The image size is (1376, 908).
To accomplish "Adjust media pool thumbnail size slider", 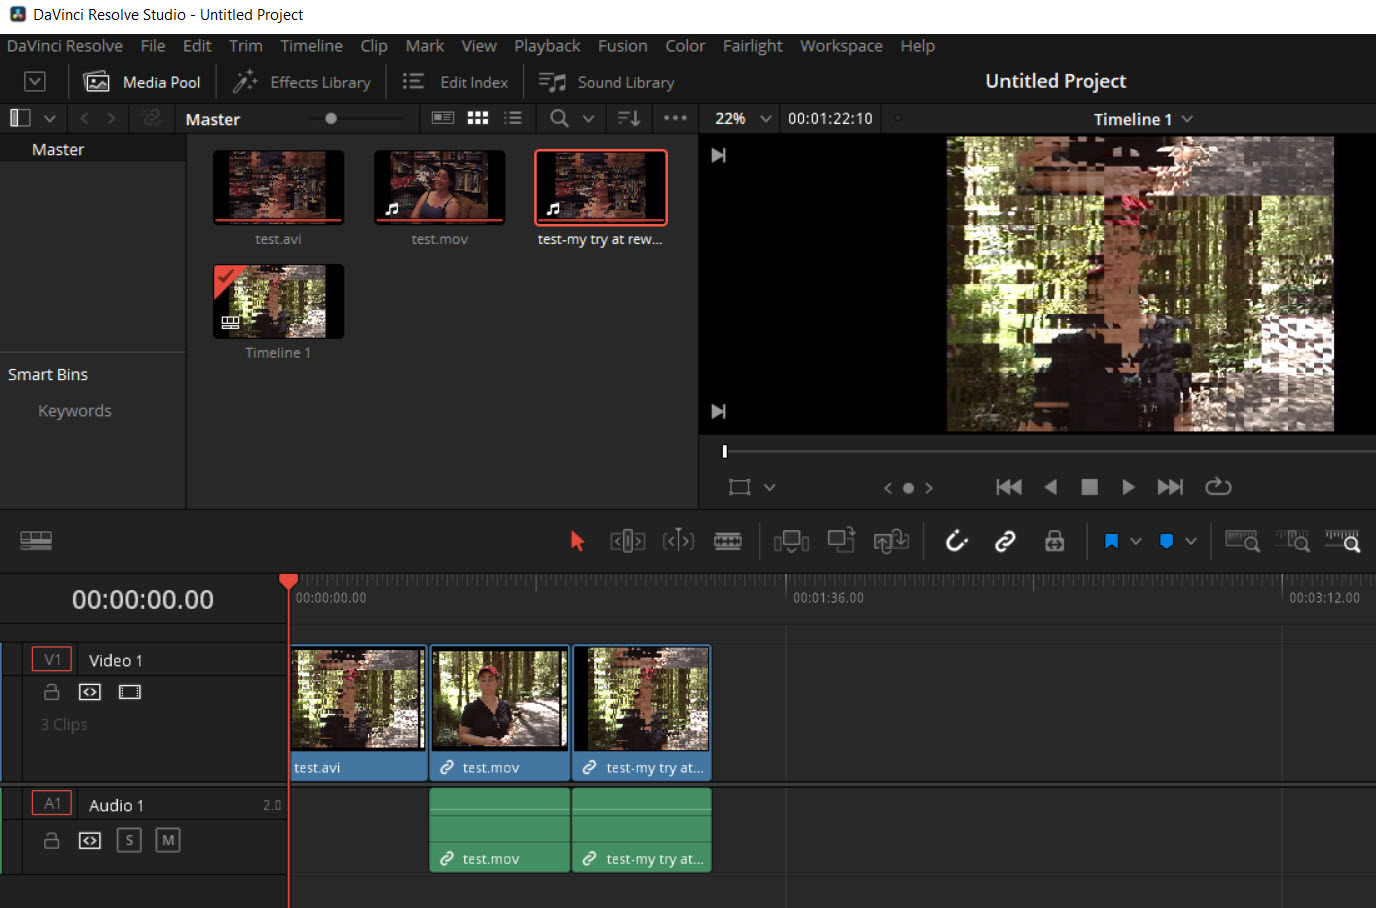I will pos(331,118).
